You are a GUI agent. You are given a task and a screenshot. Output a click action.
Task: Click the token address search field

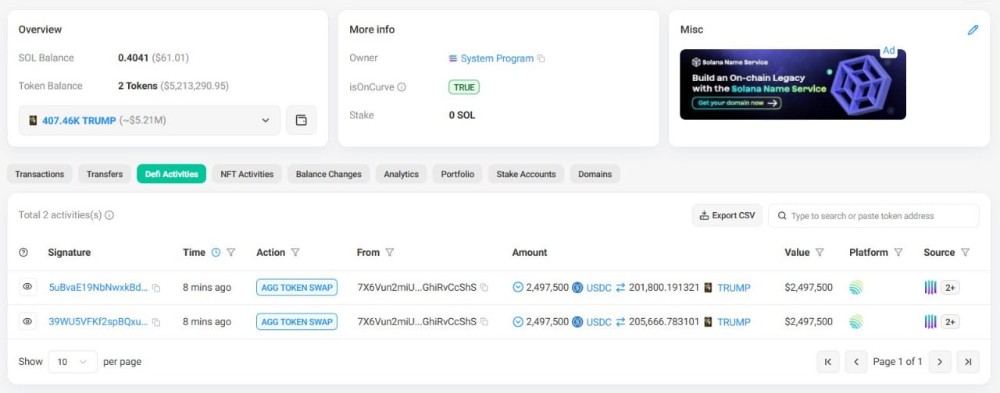(x=874, y=216)
